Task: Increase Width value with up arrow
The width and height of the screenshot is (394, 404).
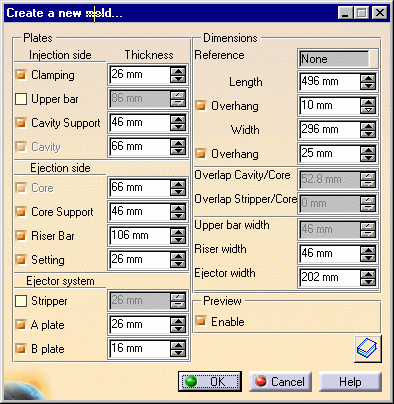Action: pos(368,126)
